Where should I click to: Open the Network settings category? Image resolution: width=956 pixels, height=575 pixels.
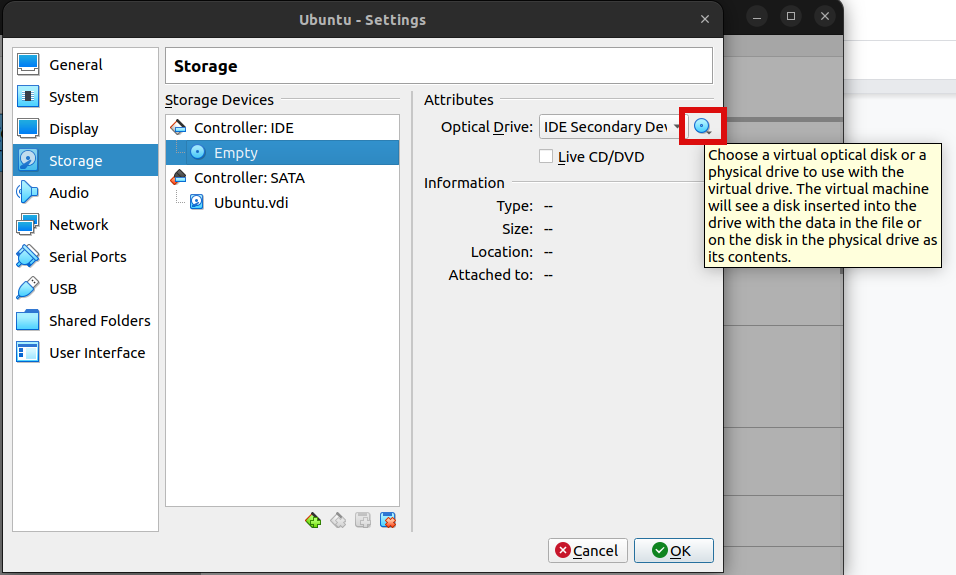click(x=85, y=224)
